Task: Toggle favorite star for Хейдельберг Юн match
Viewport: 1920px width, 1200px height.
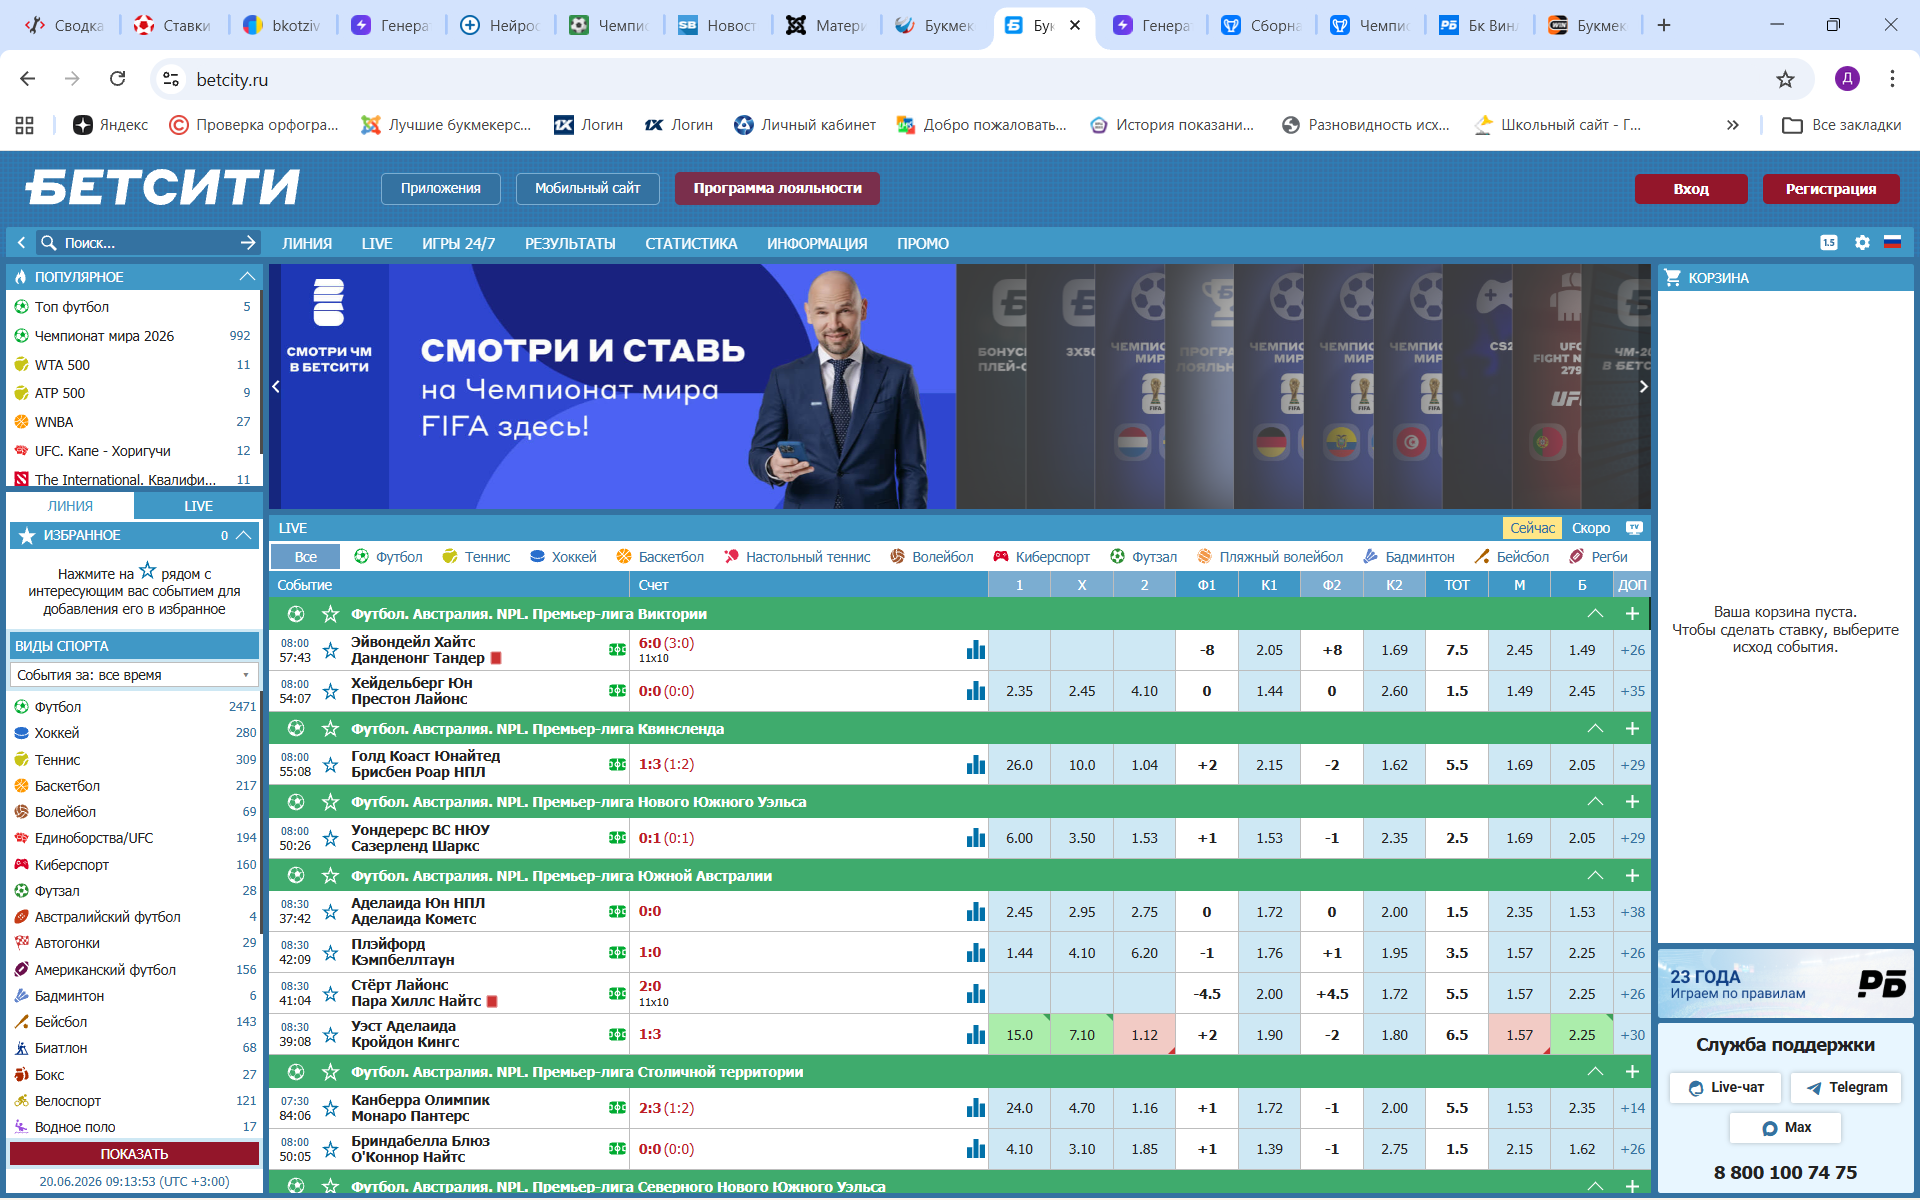Action: pos(330,691)
